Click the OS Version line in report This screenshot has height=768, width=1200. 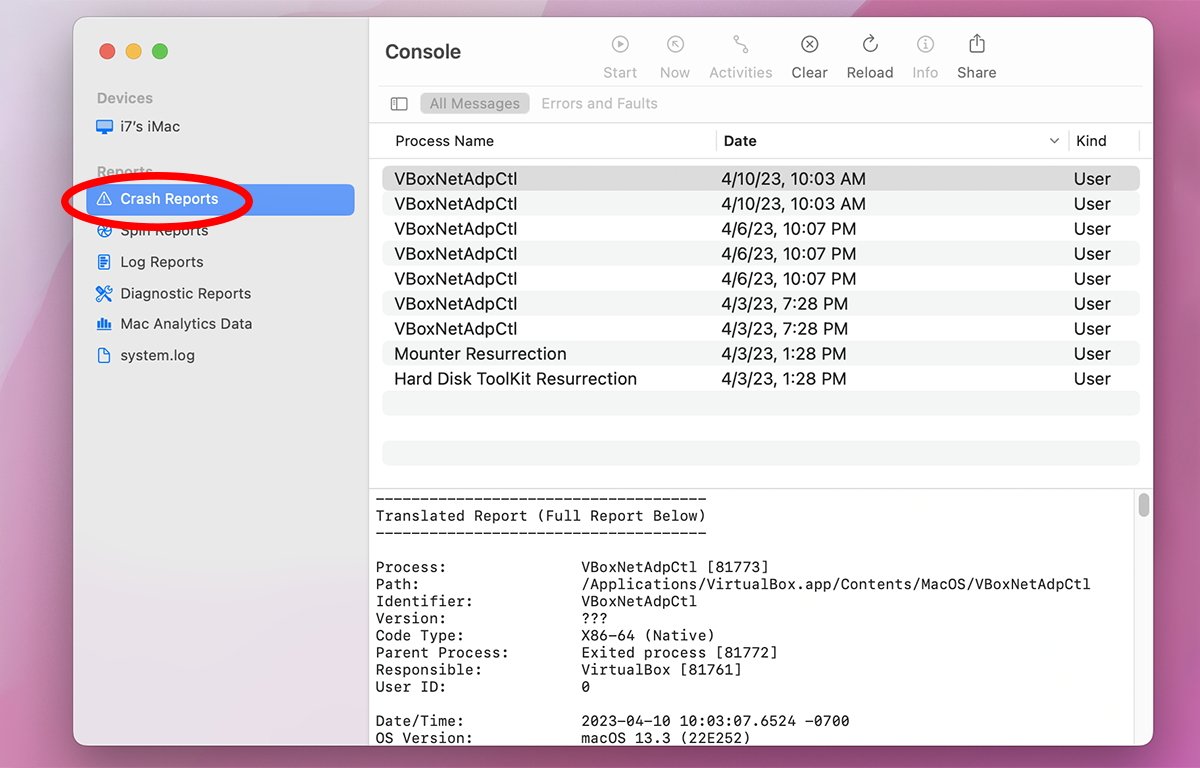point(563,738)
